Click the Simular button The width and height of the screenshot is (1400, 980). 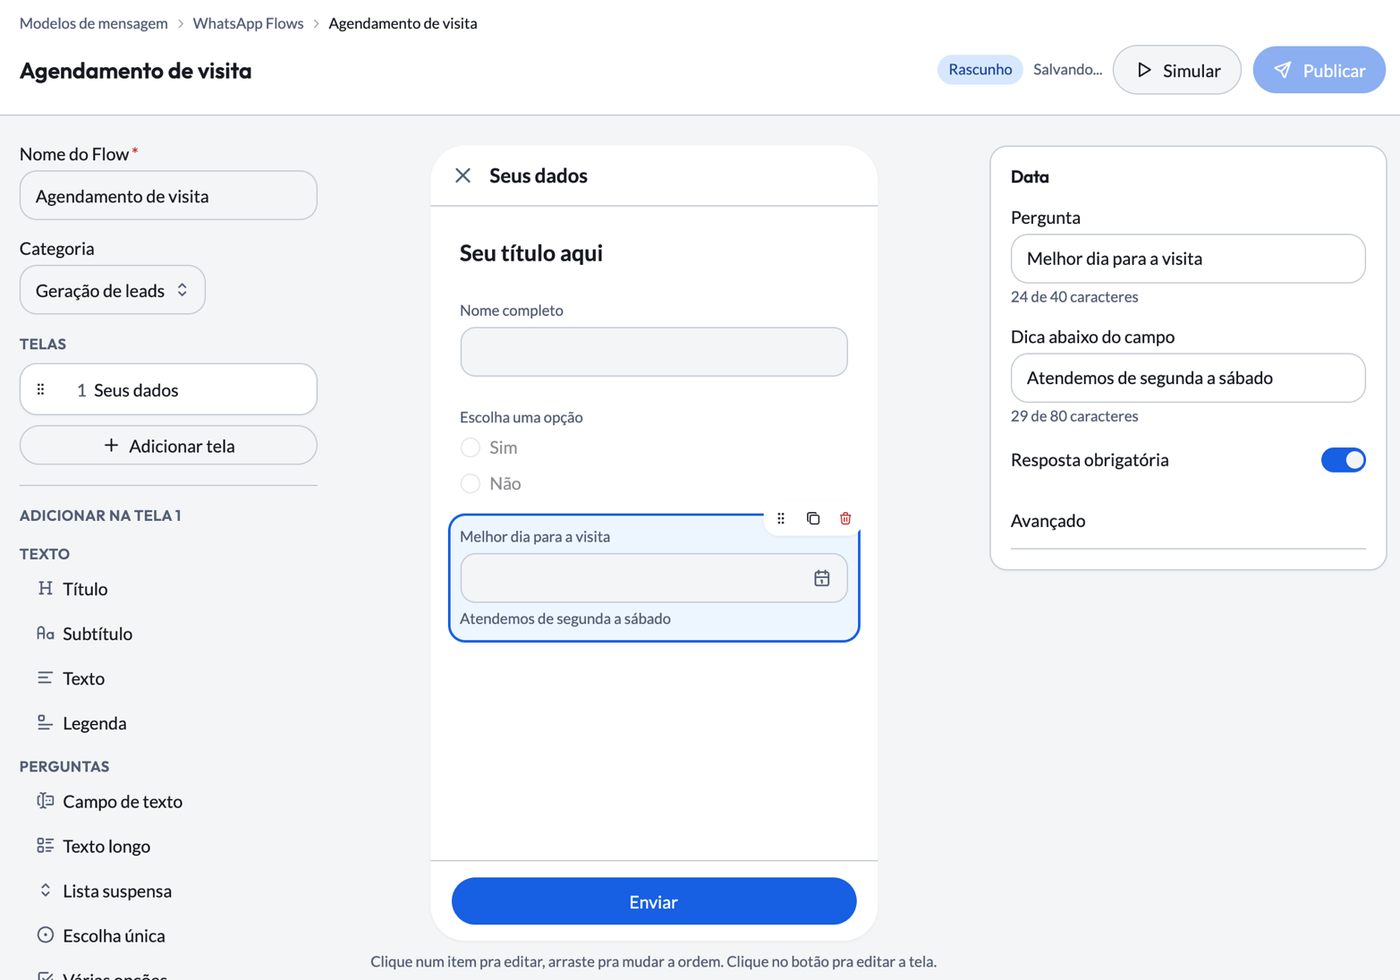point(1177,70)
